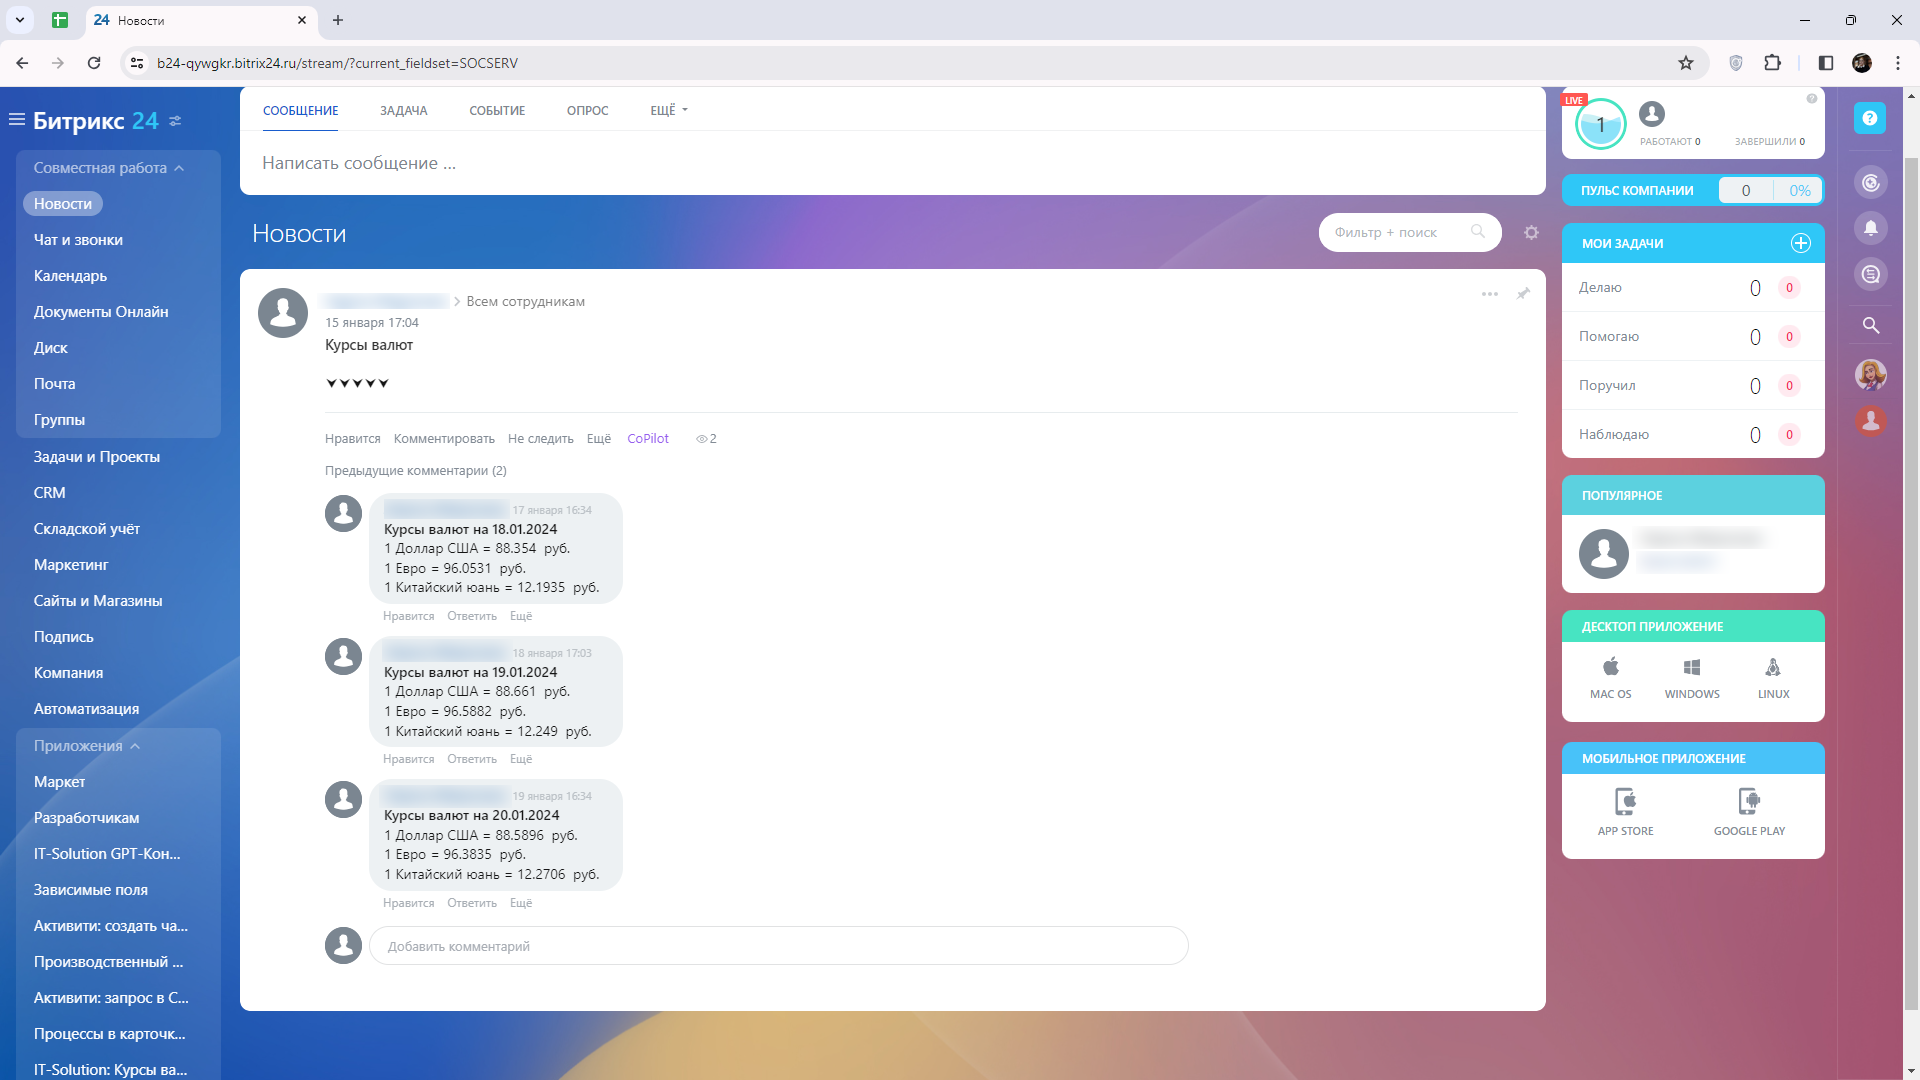Bookmark this page with star icon
This screenshot has height=1080, width=1920.
click(x=1686, y=63)
